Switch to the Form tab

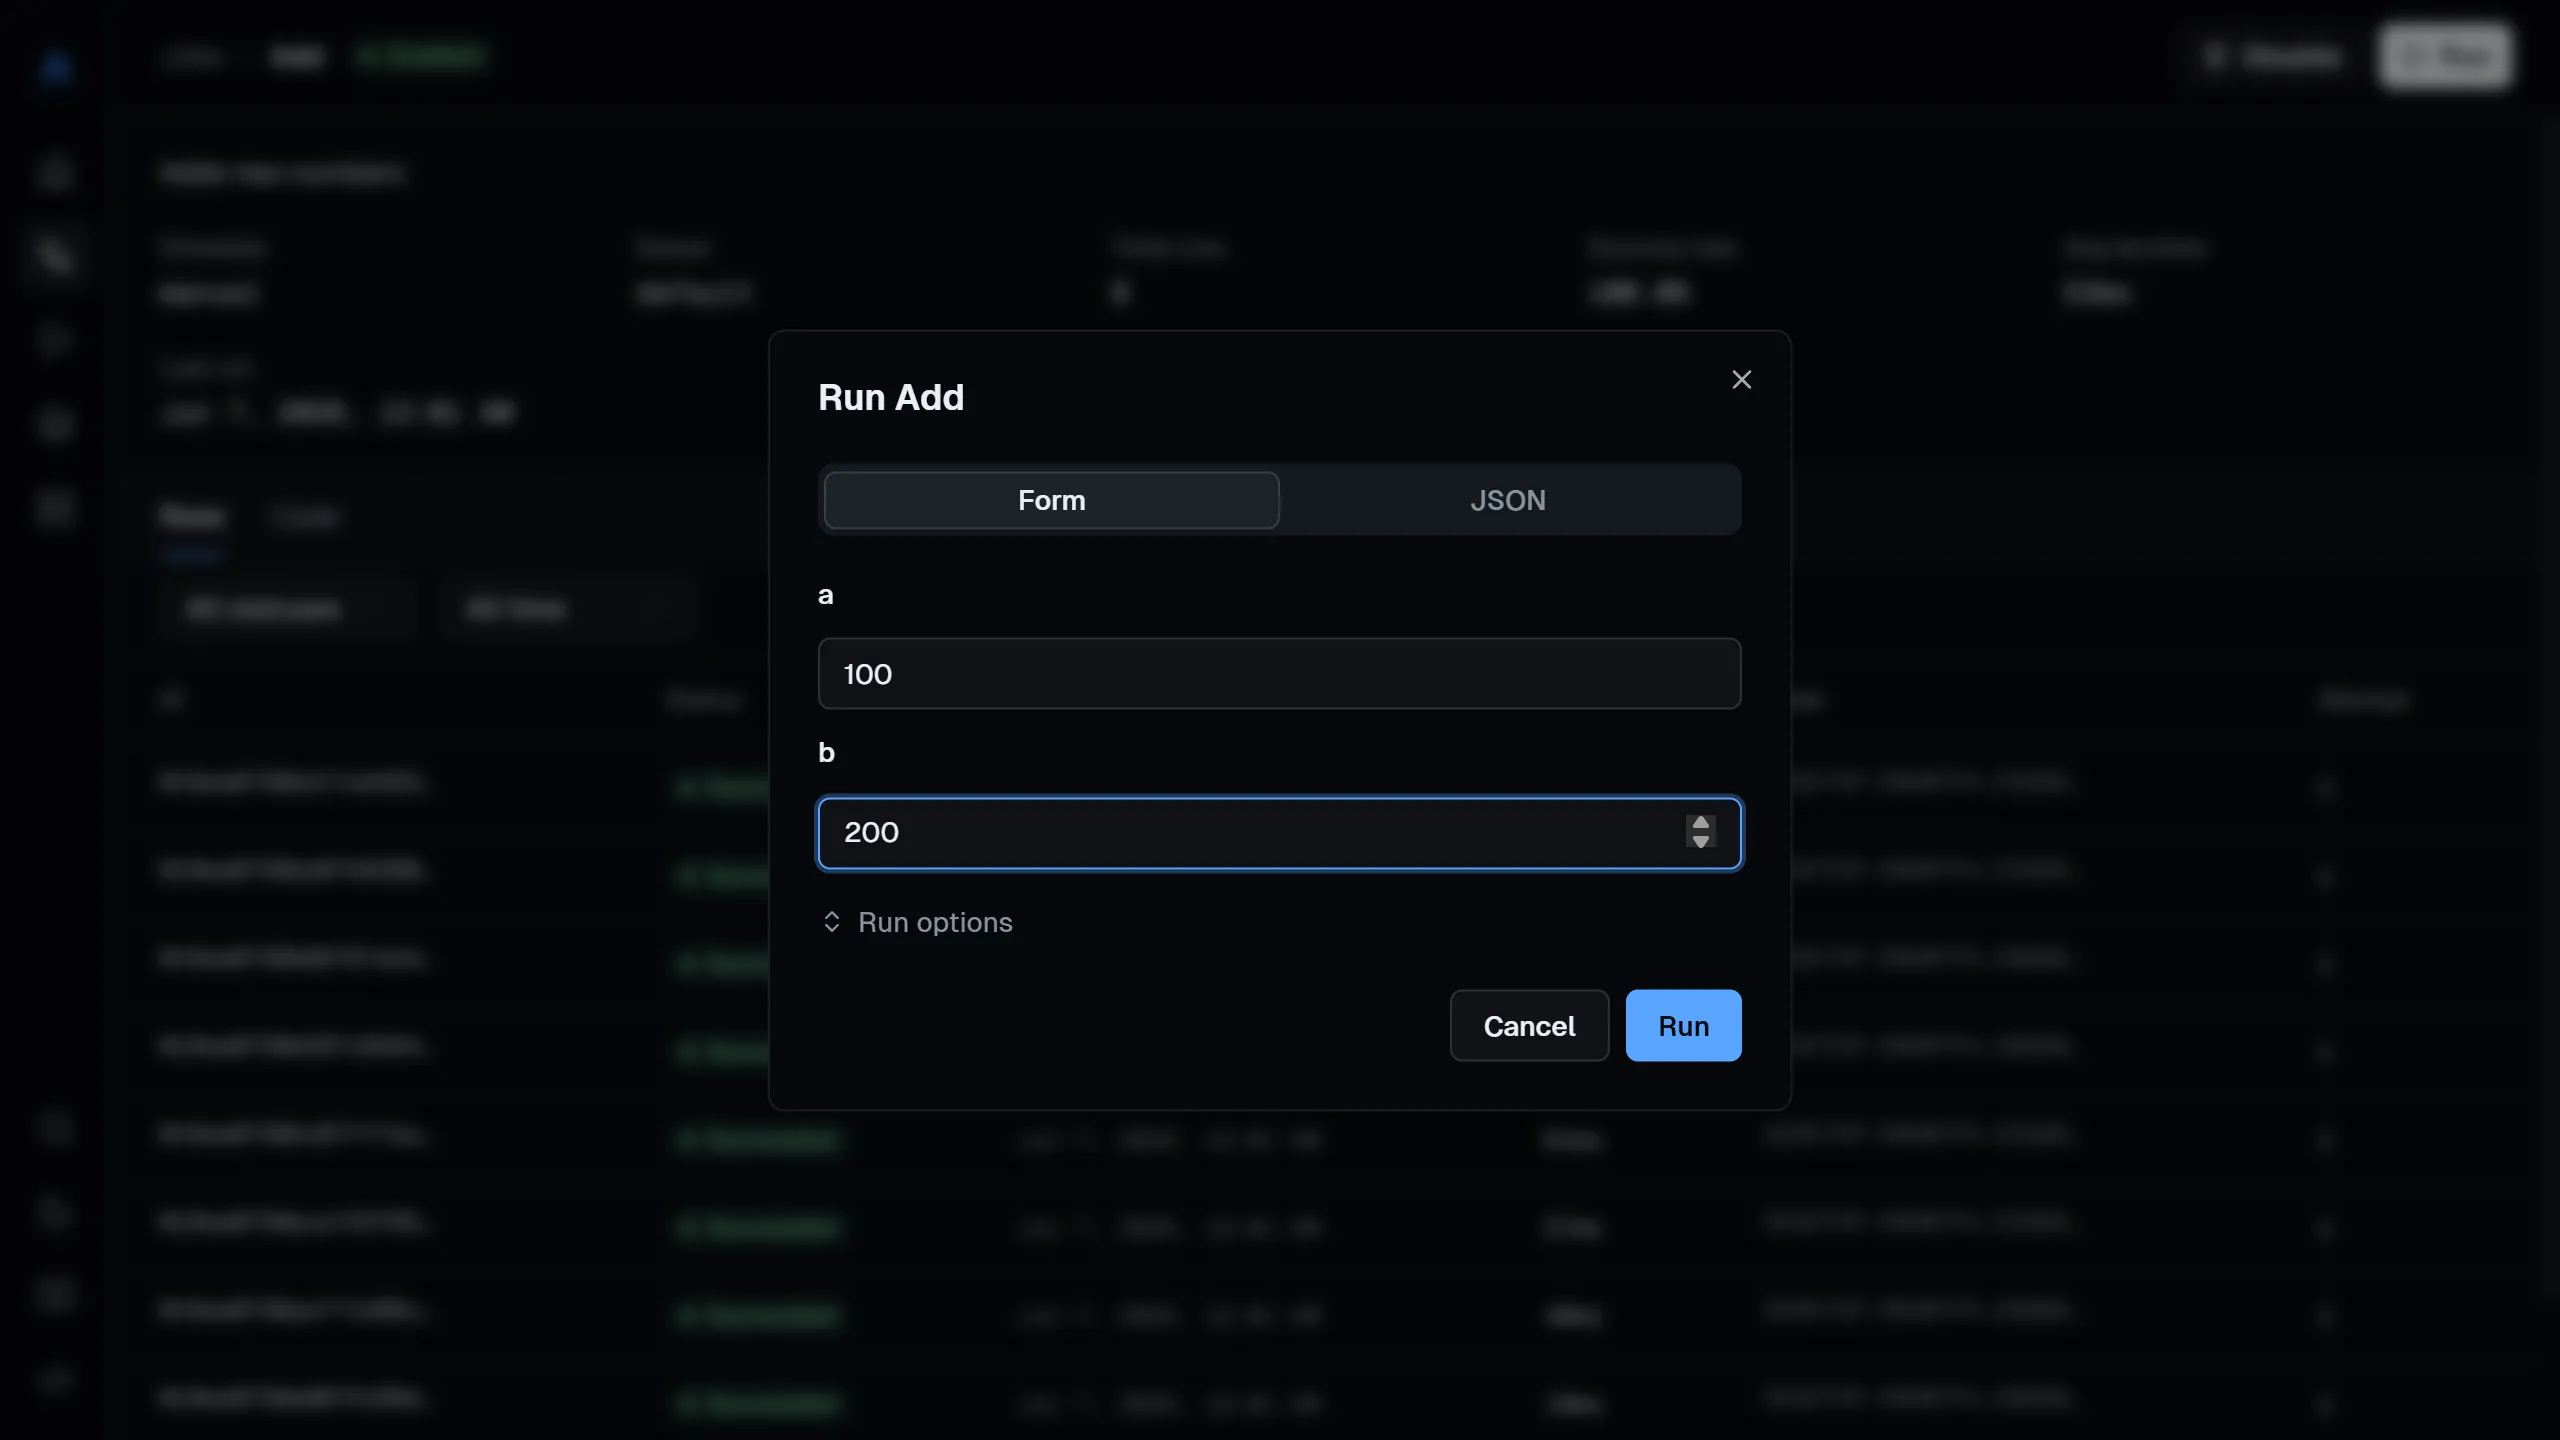point(1051,500)
